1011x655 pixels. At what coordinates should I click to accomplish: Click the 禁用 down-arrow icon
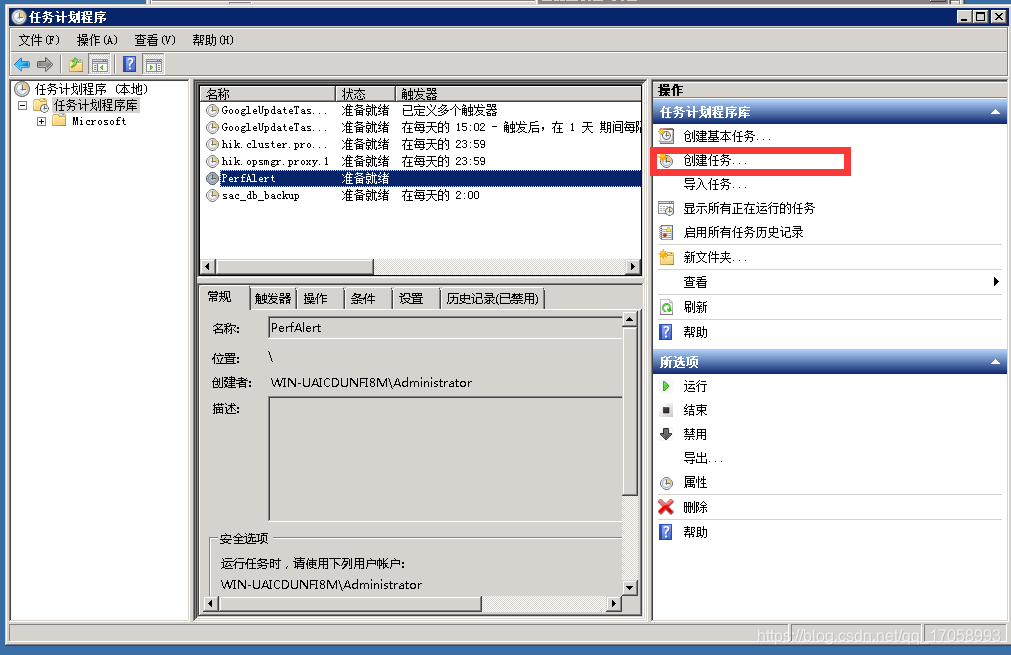coord(666,434)
